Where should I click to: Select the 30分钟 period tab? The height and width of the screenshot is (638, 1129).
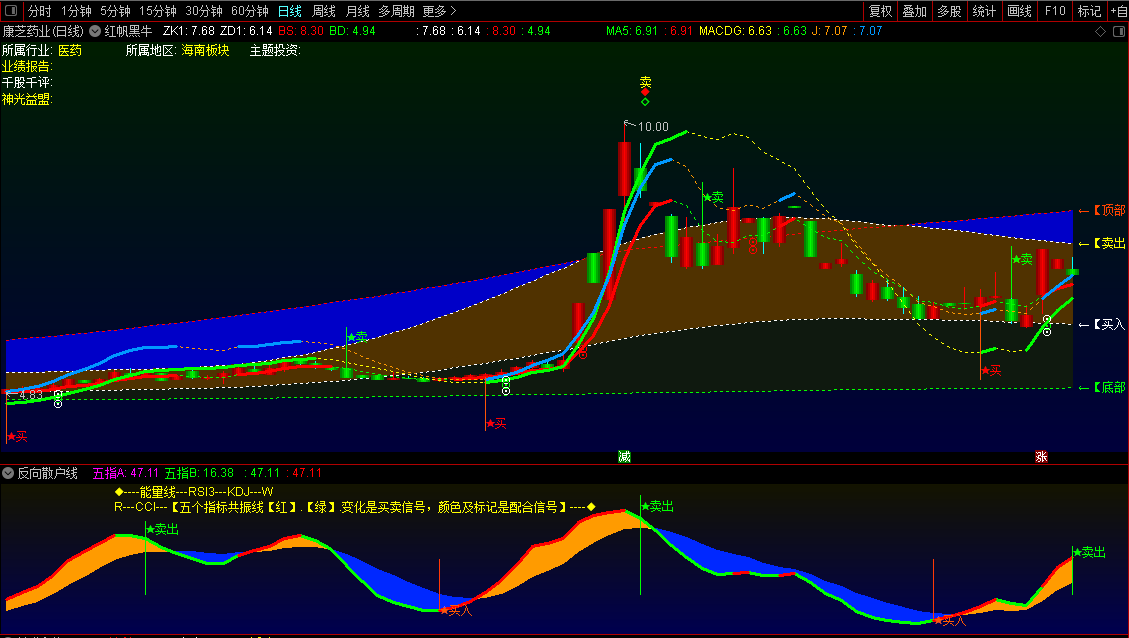click(x=204, y=12)
